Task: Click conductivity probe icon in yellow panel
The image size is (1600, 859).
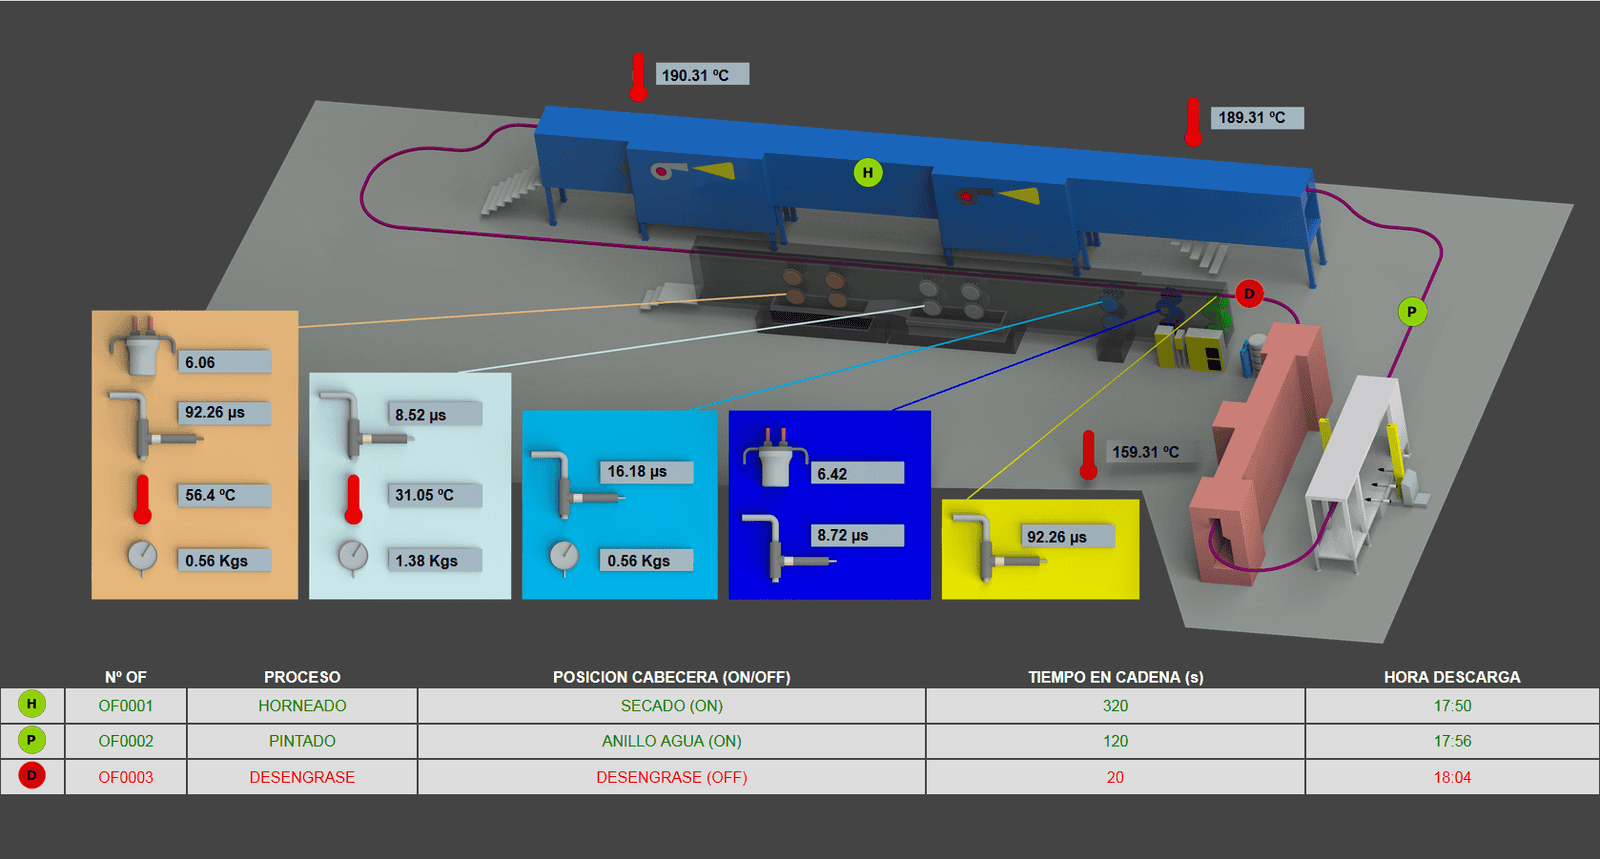Action: click(x=985, y=544)
